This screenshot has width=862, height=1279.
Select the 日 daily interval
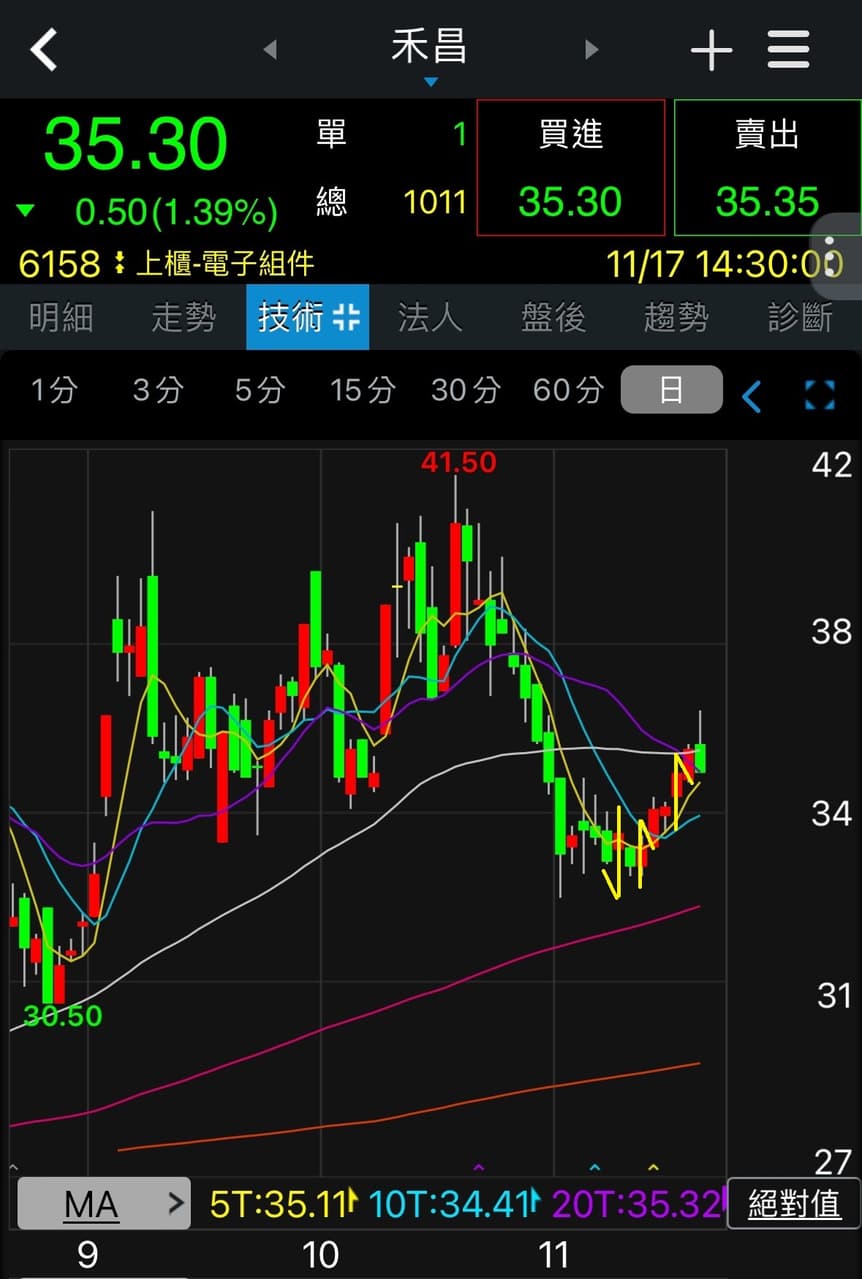pyautogui.click(x=671, y=390)
